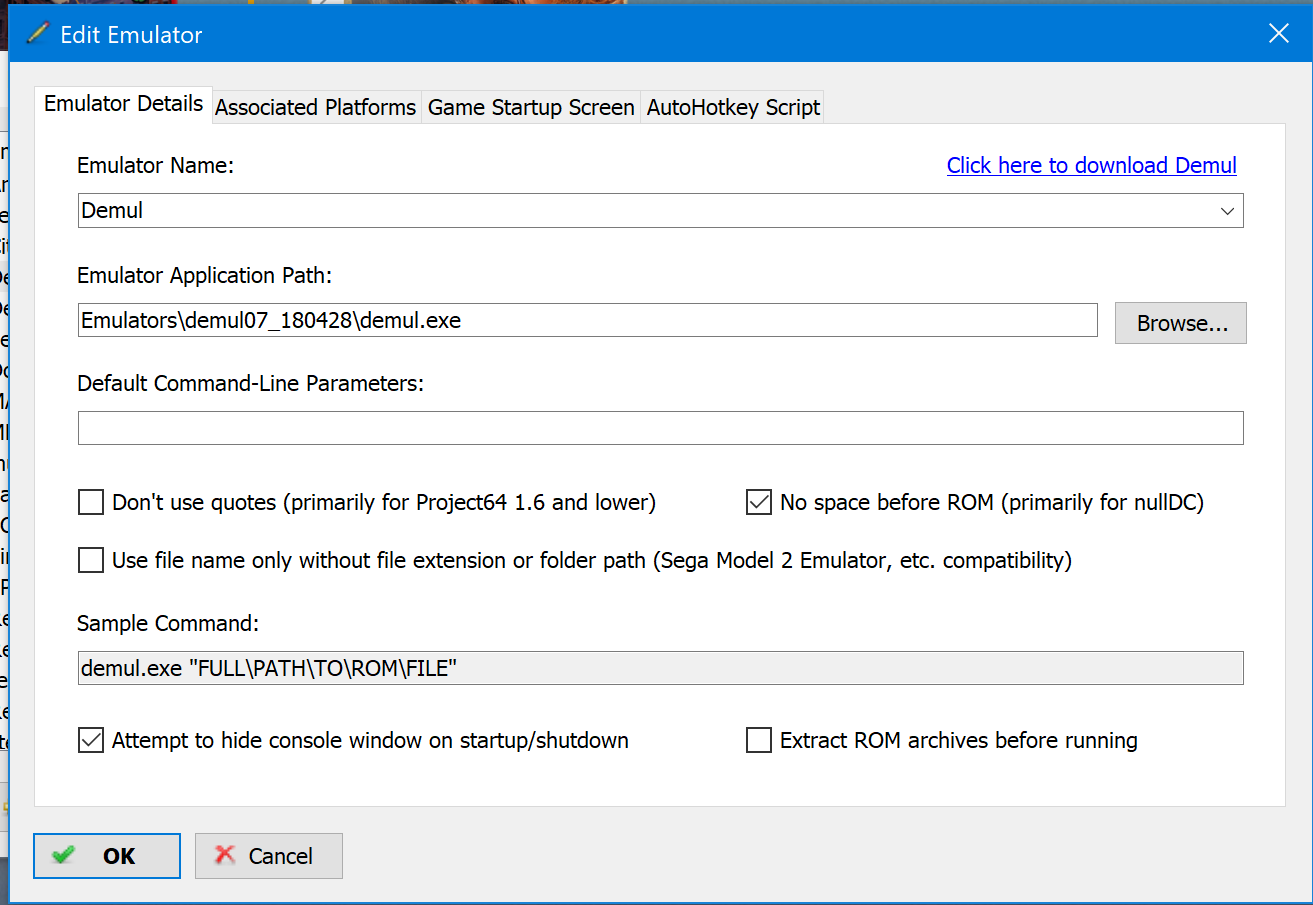Click the pencil icon in the title bar
This screenshot has height=905, width=1313.
pyautogui.click(x=37, y=33)
